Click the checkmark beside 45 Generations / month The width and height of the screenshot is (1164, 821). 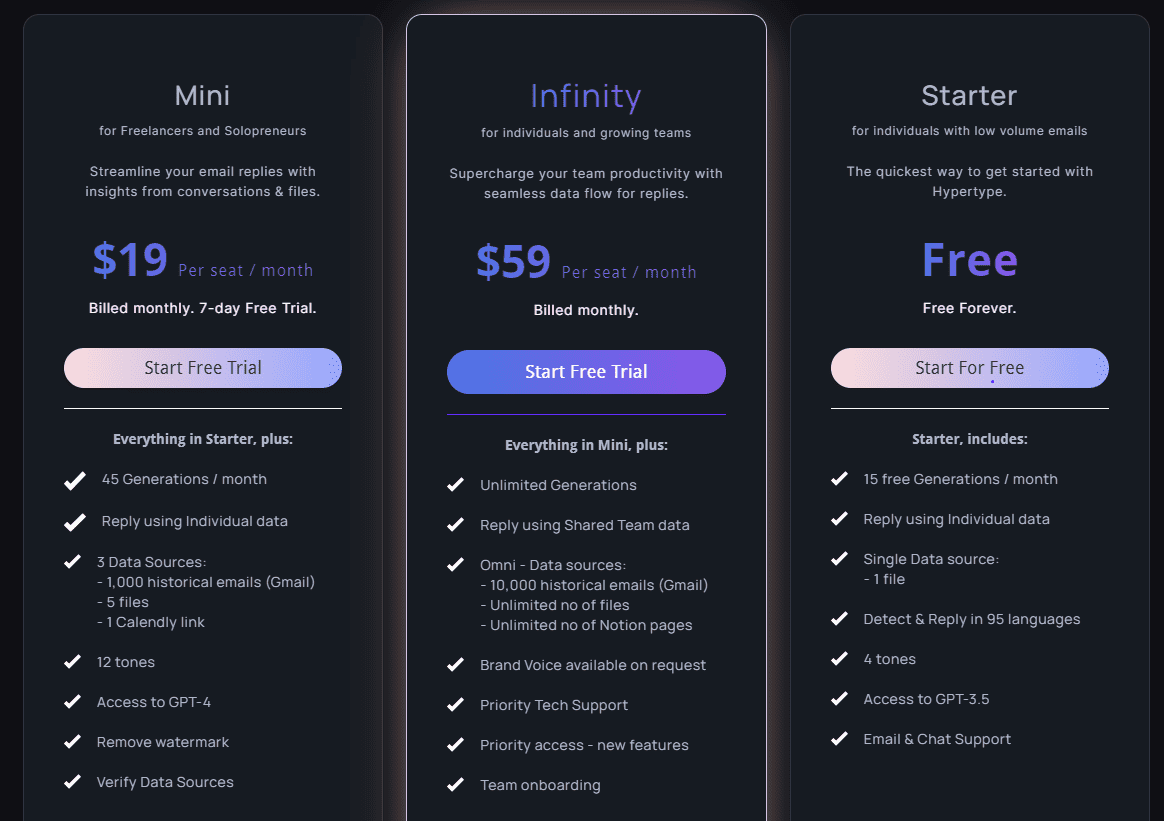[74, 480]
